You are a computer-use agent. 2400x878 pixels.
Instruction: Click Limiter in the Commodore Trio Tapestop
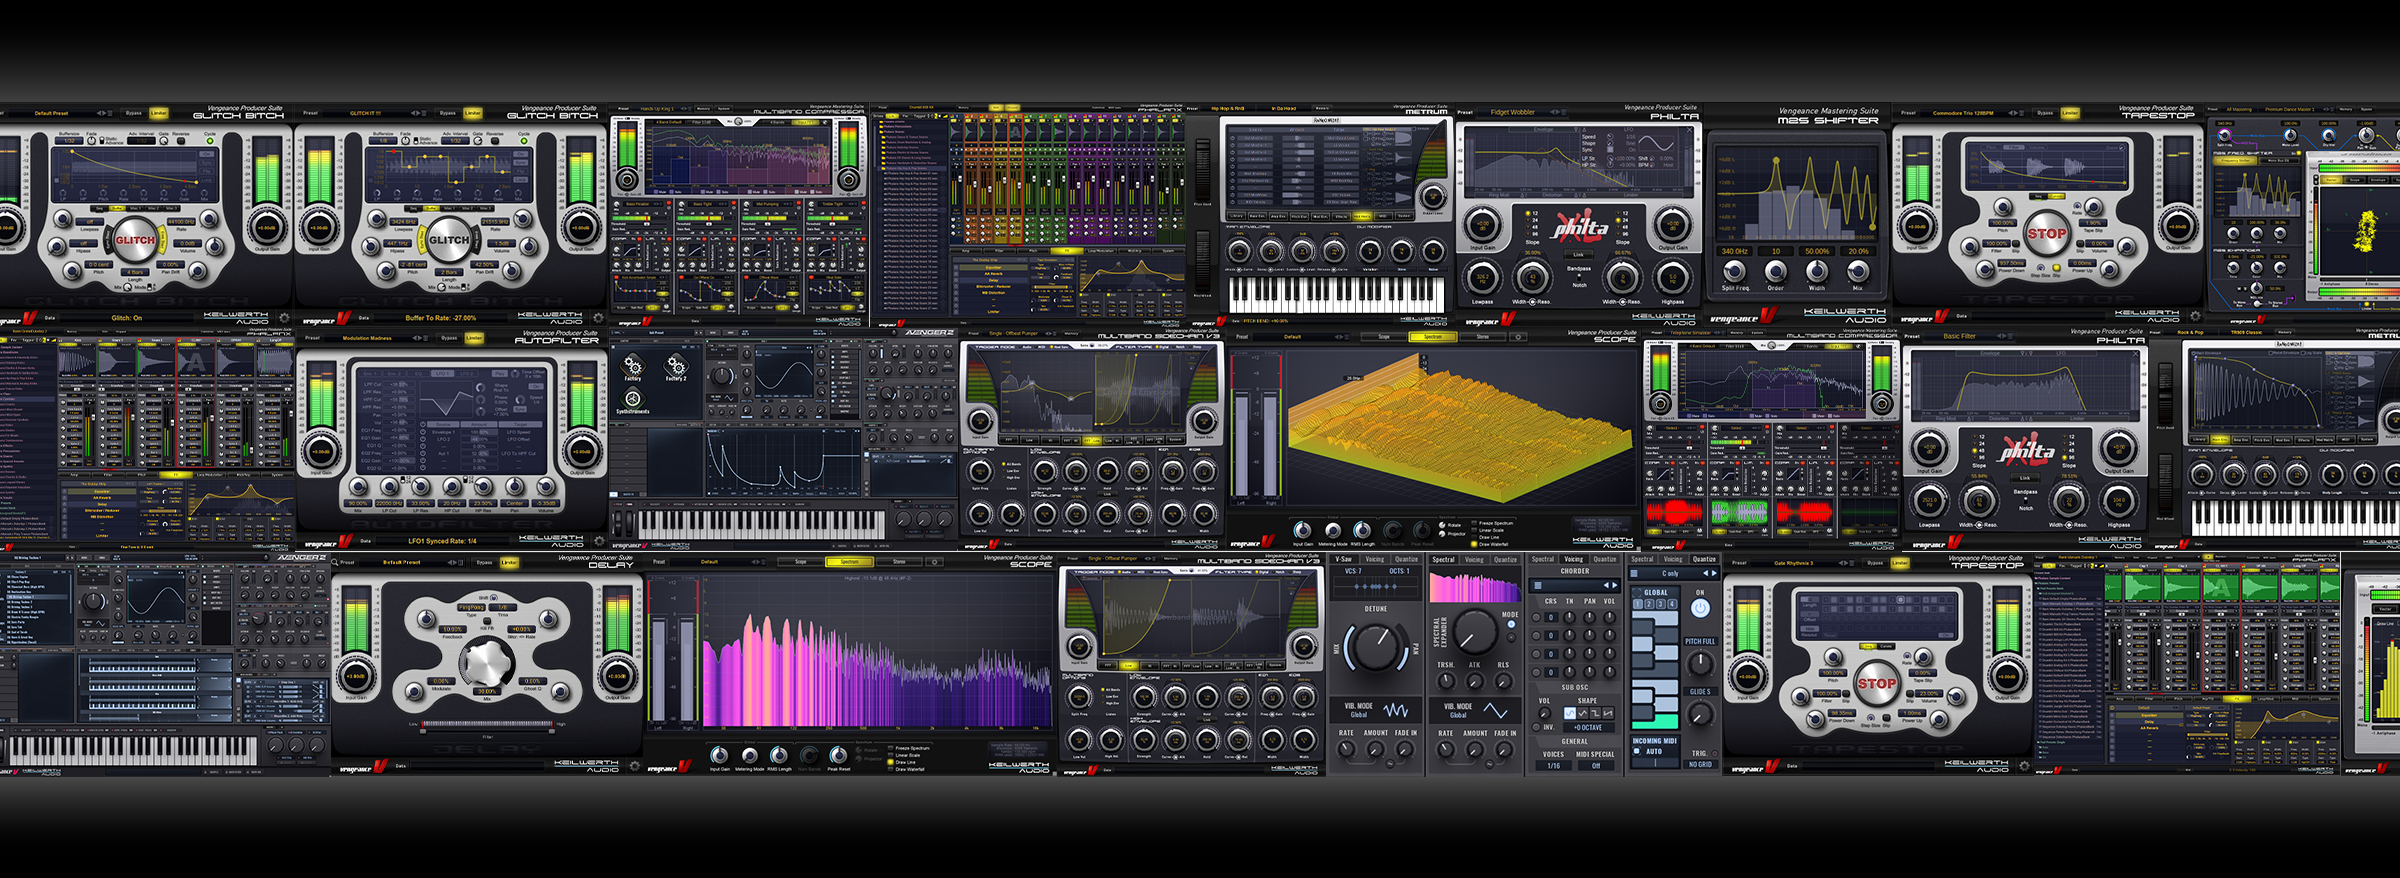(2070, 113)
